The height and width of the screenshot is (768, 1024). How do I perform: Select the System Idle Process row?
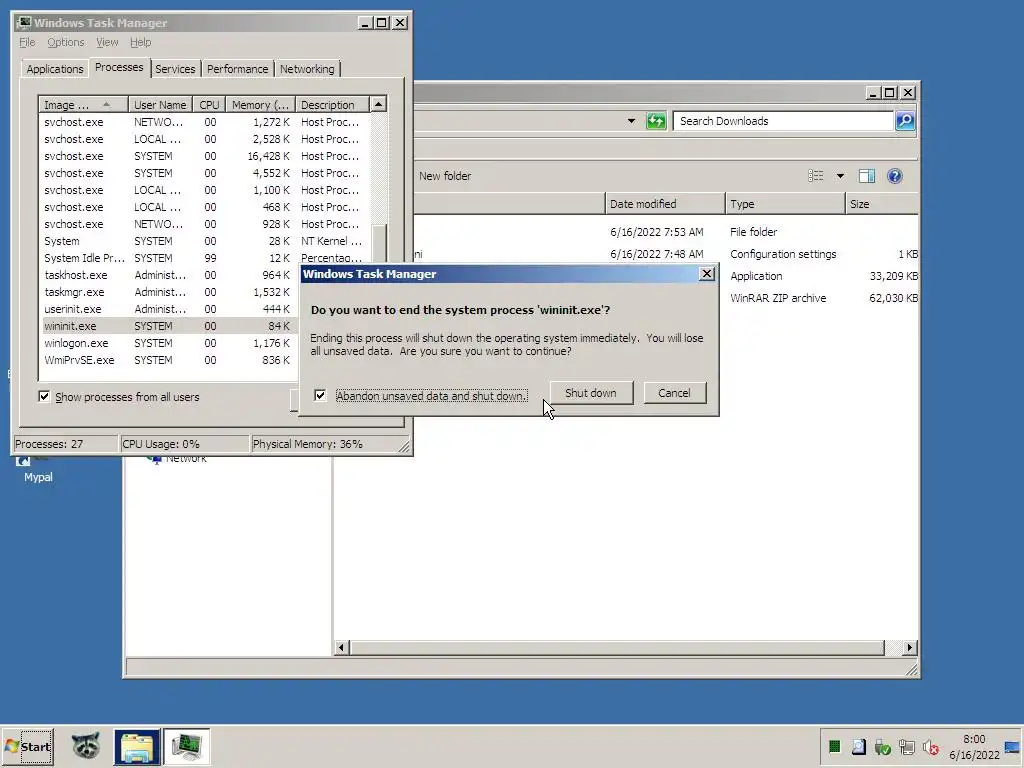204,258
